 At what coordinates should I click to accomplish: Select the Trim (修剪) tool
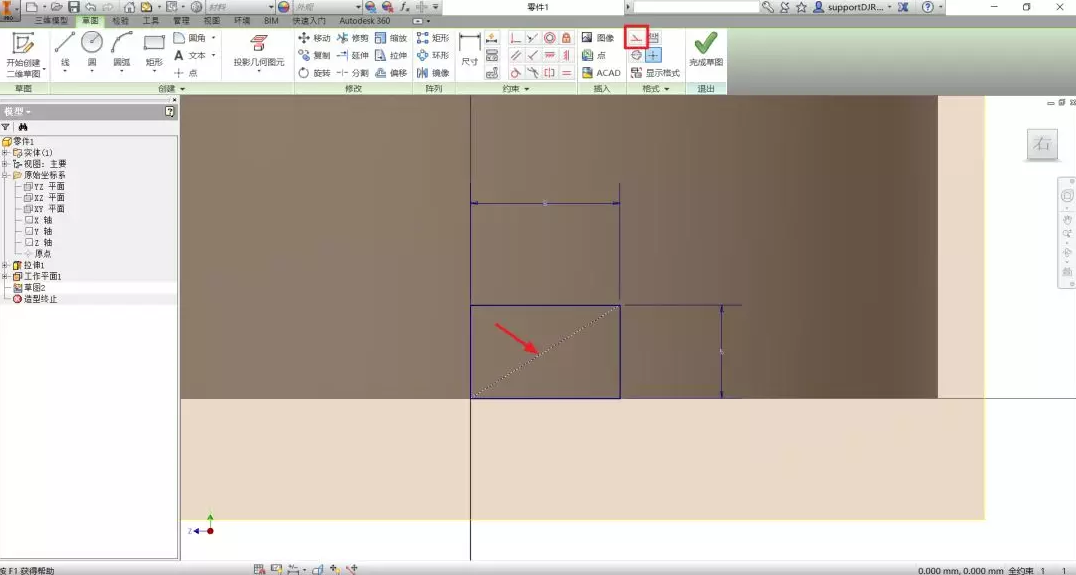point(353,38)
